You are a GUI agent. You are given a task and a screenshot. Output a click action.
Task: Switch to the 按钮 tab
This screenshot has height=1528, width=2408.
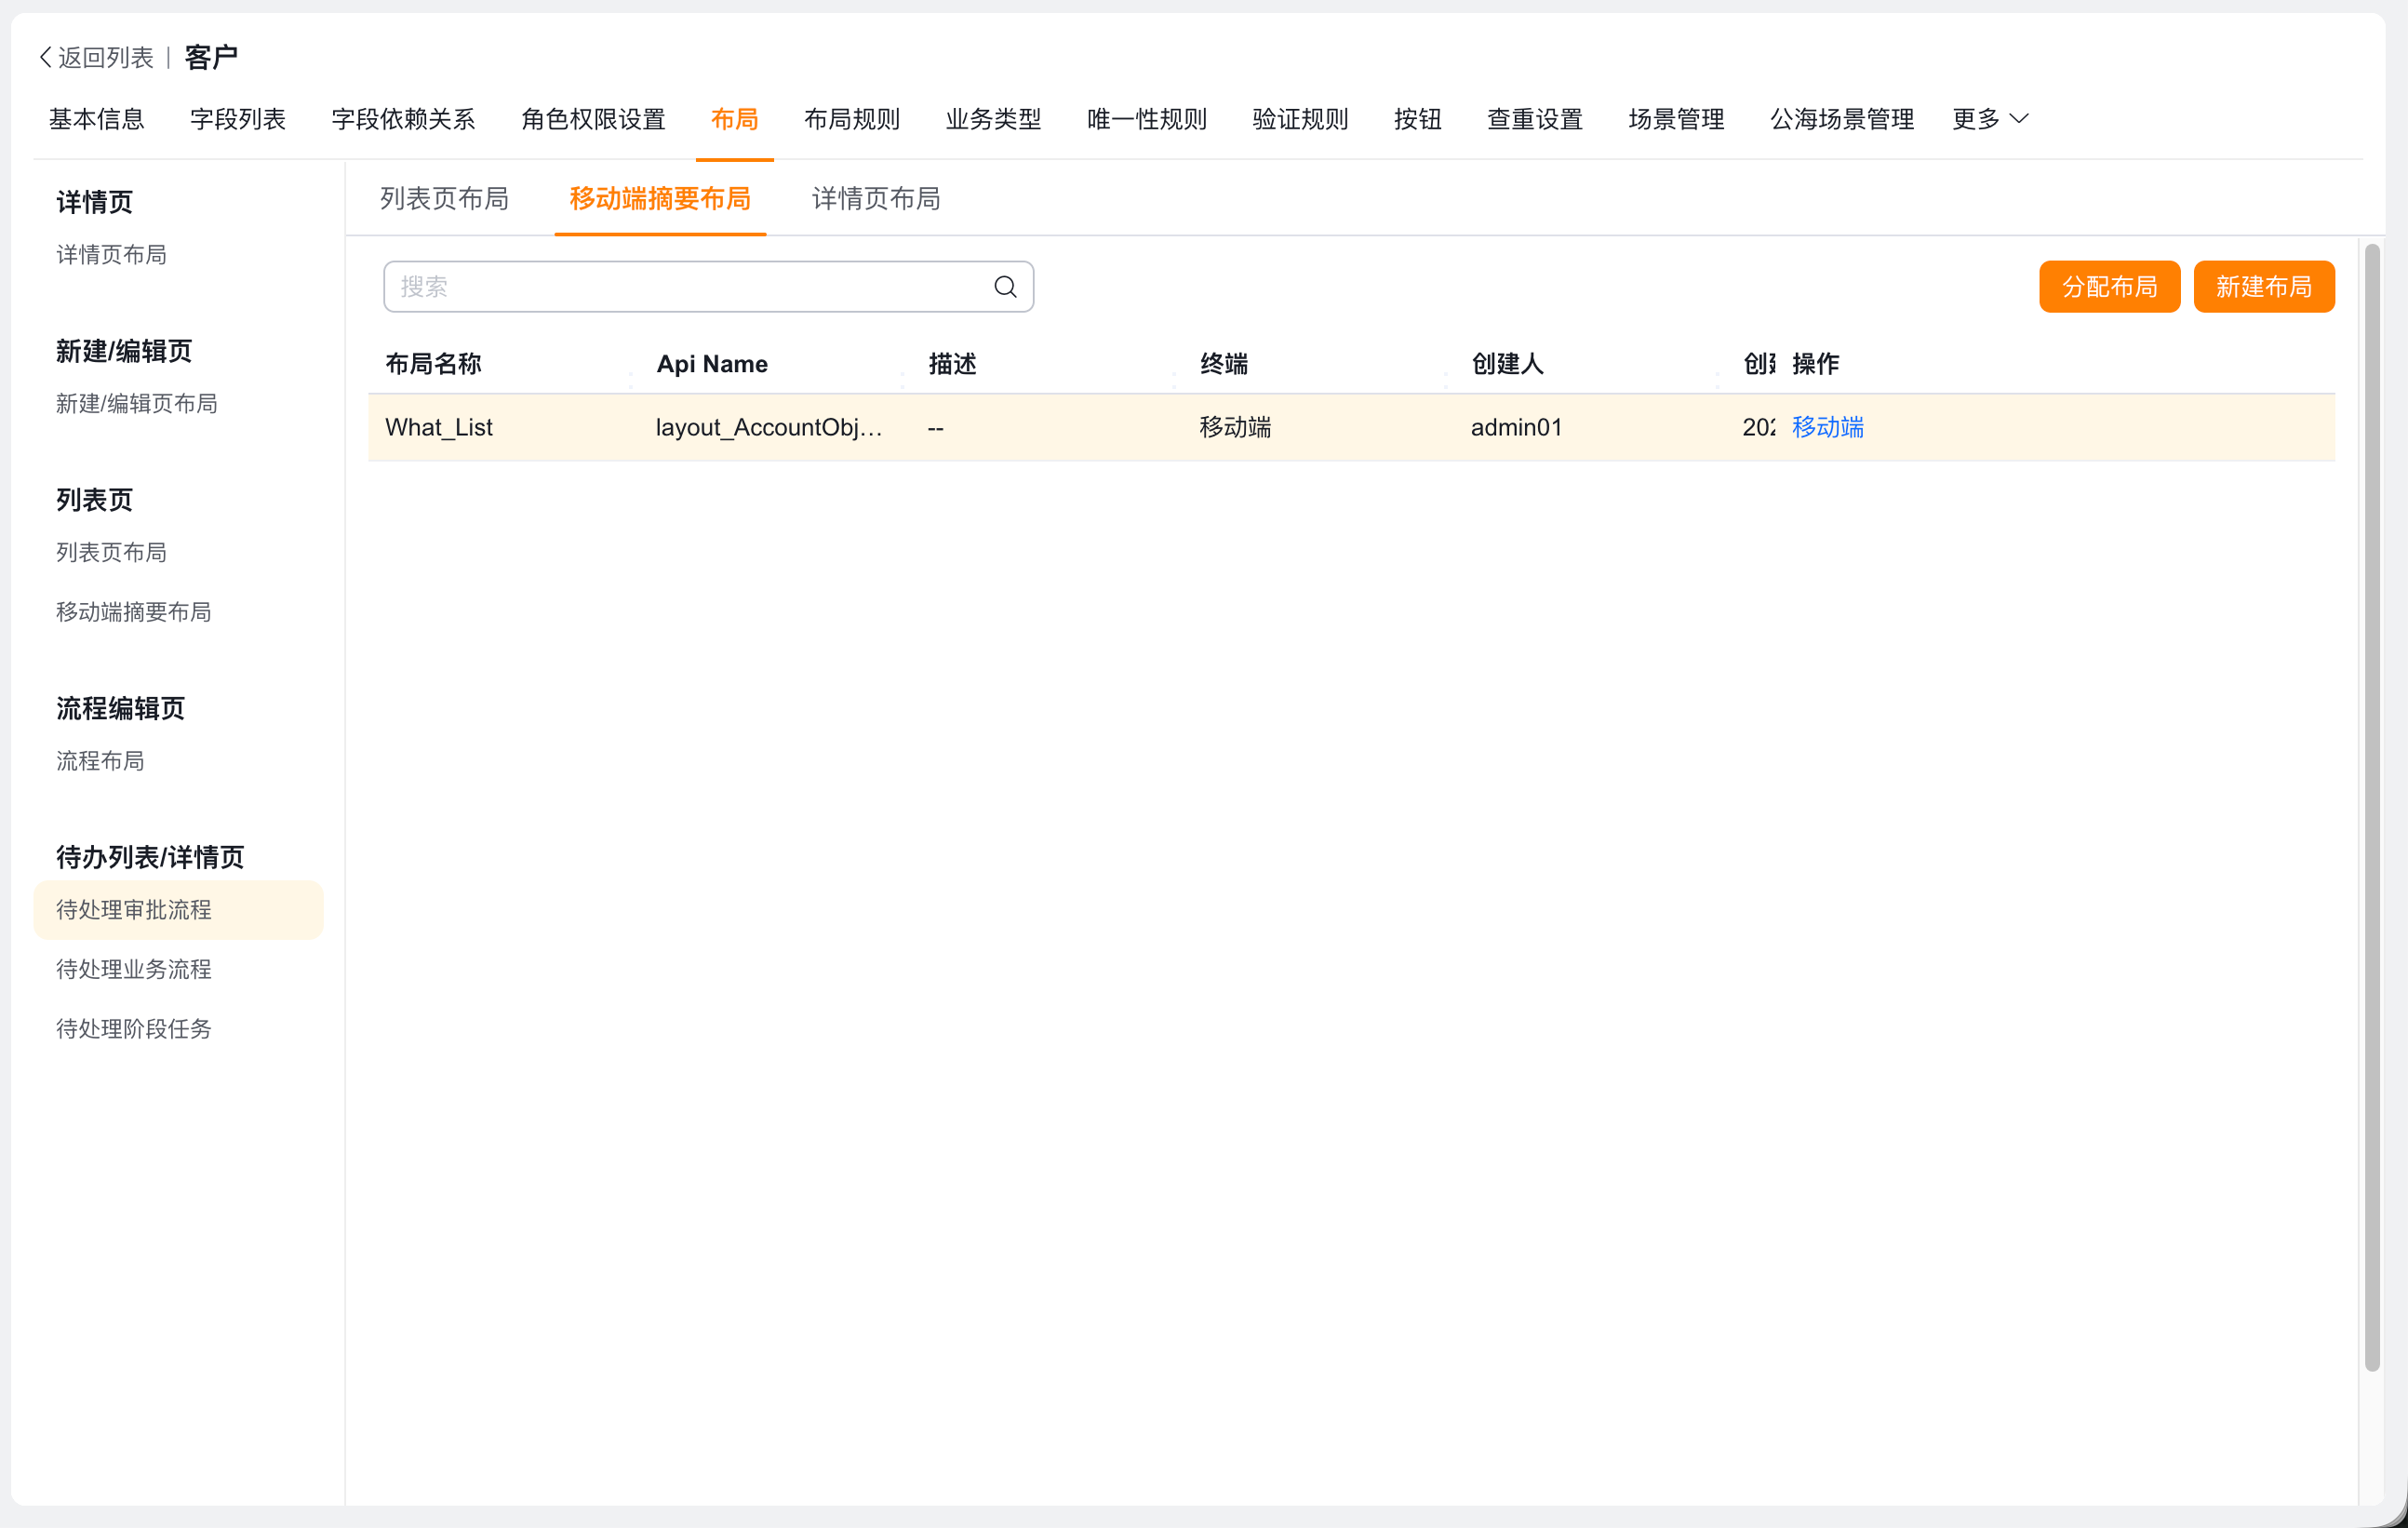(1418, 119)
